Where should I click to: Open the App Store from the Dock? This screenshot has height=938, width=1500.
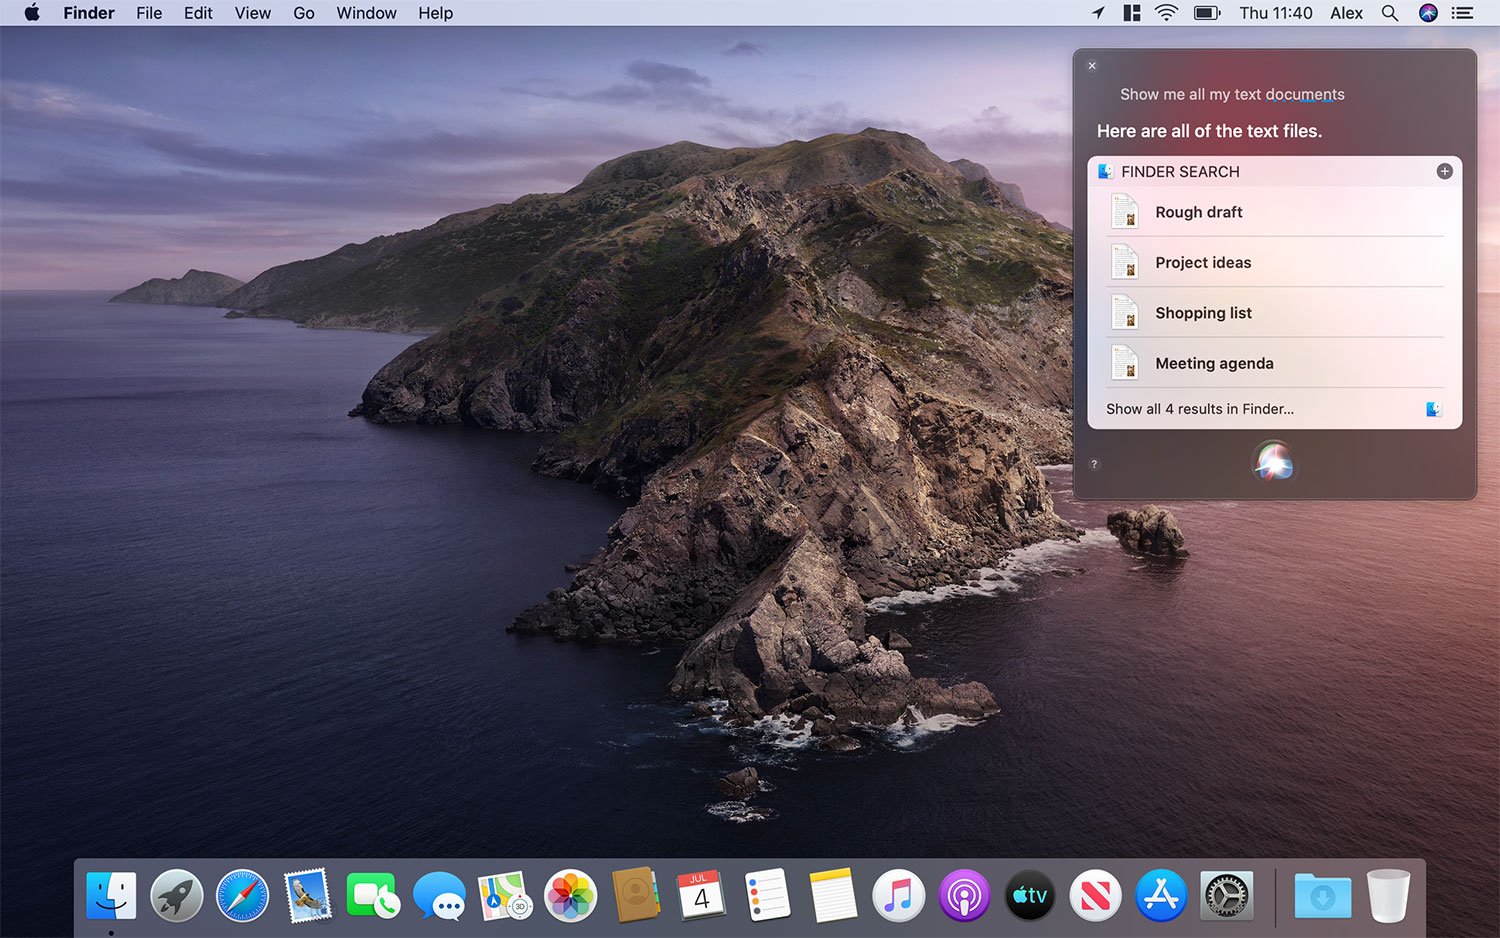point(1160,895)
